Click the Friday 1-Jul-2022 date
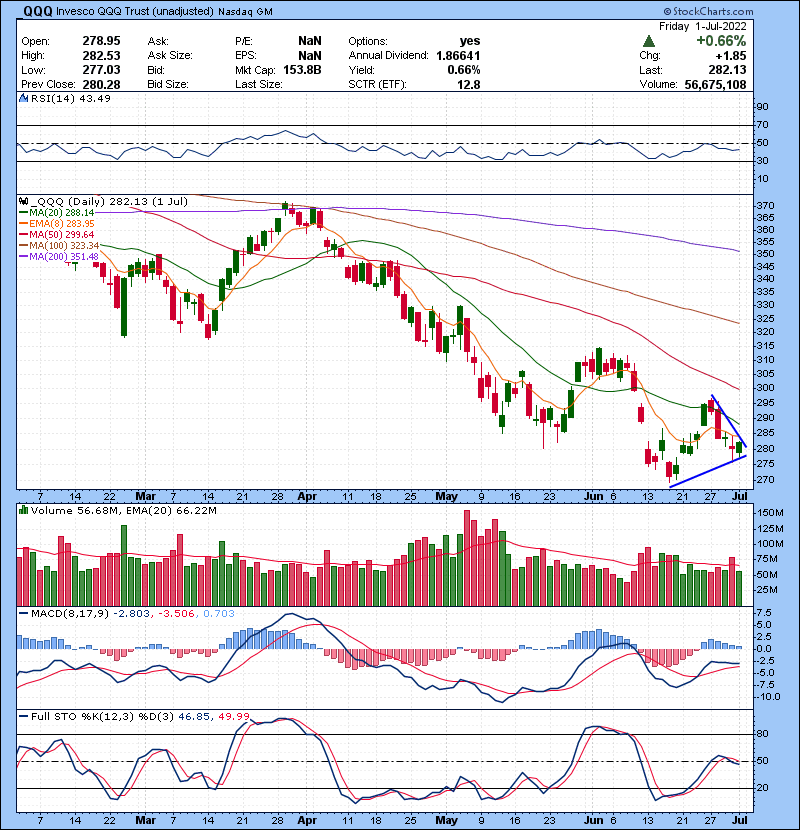The image size is (800, 830). click(x=703, y=26)
